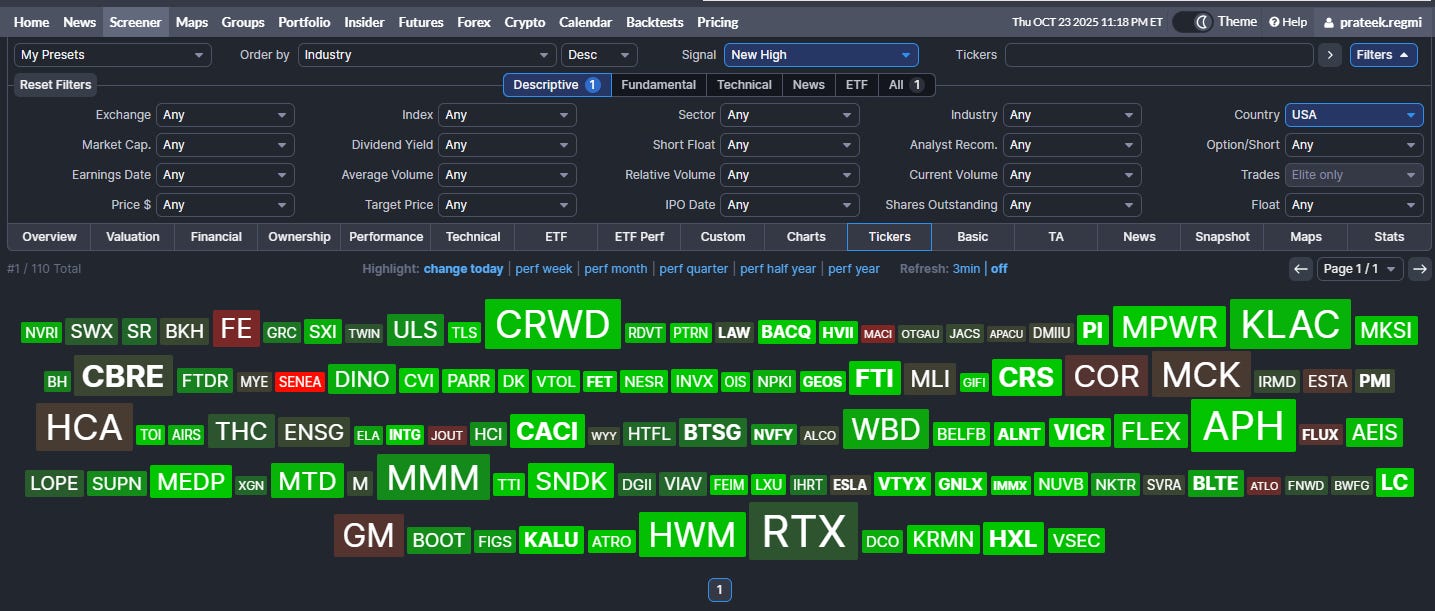Change Desc sort direction dropdown

coord(599,55)
